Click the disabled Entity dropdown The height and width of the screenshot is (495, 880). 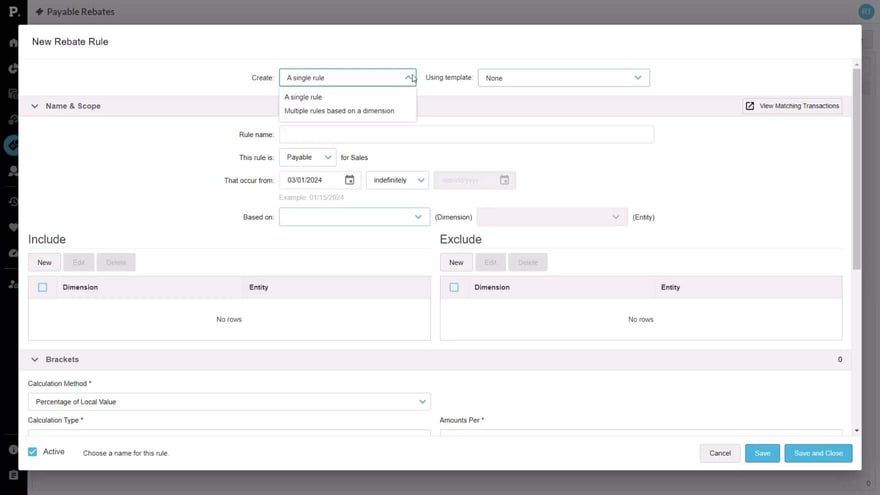[552, 217]
